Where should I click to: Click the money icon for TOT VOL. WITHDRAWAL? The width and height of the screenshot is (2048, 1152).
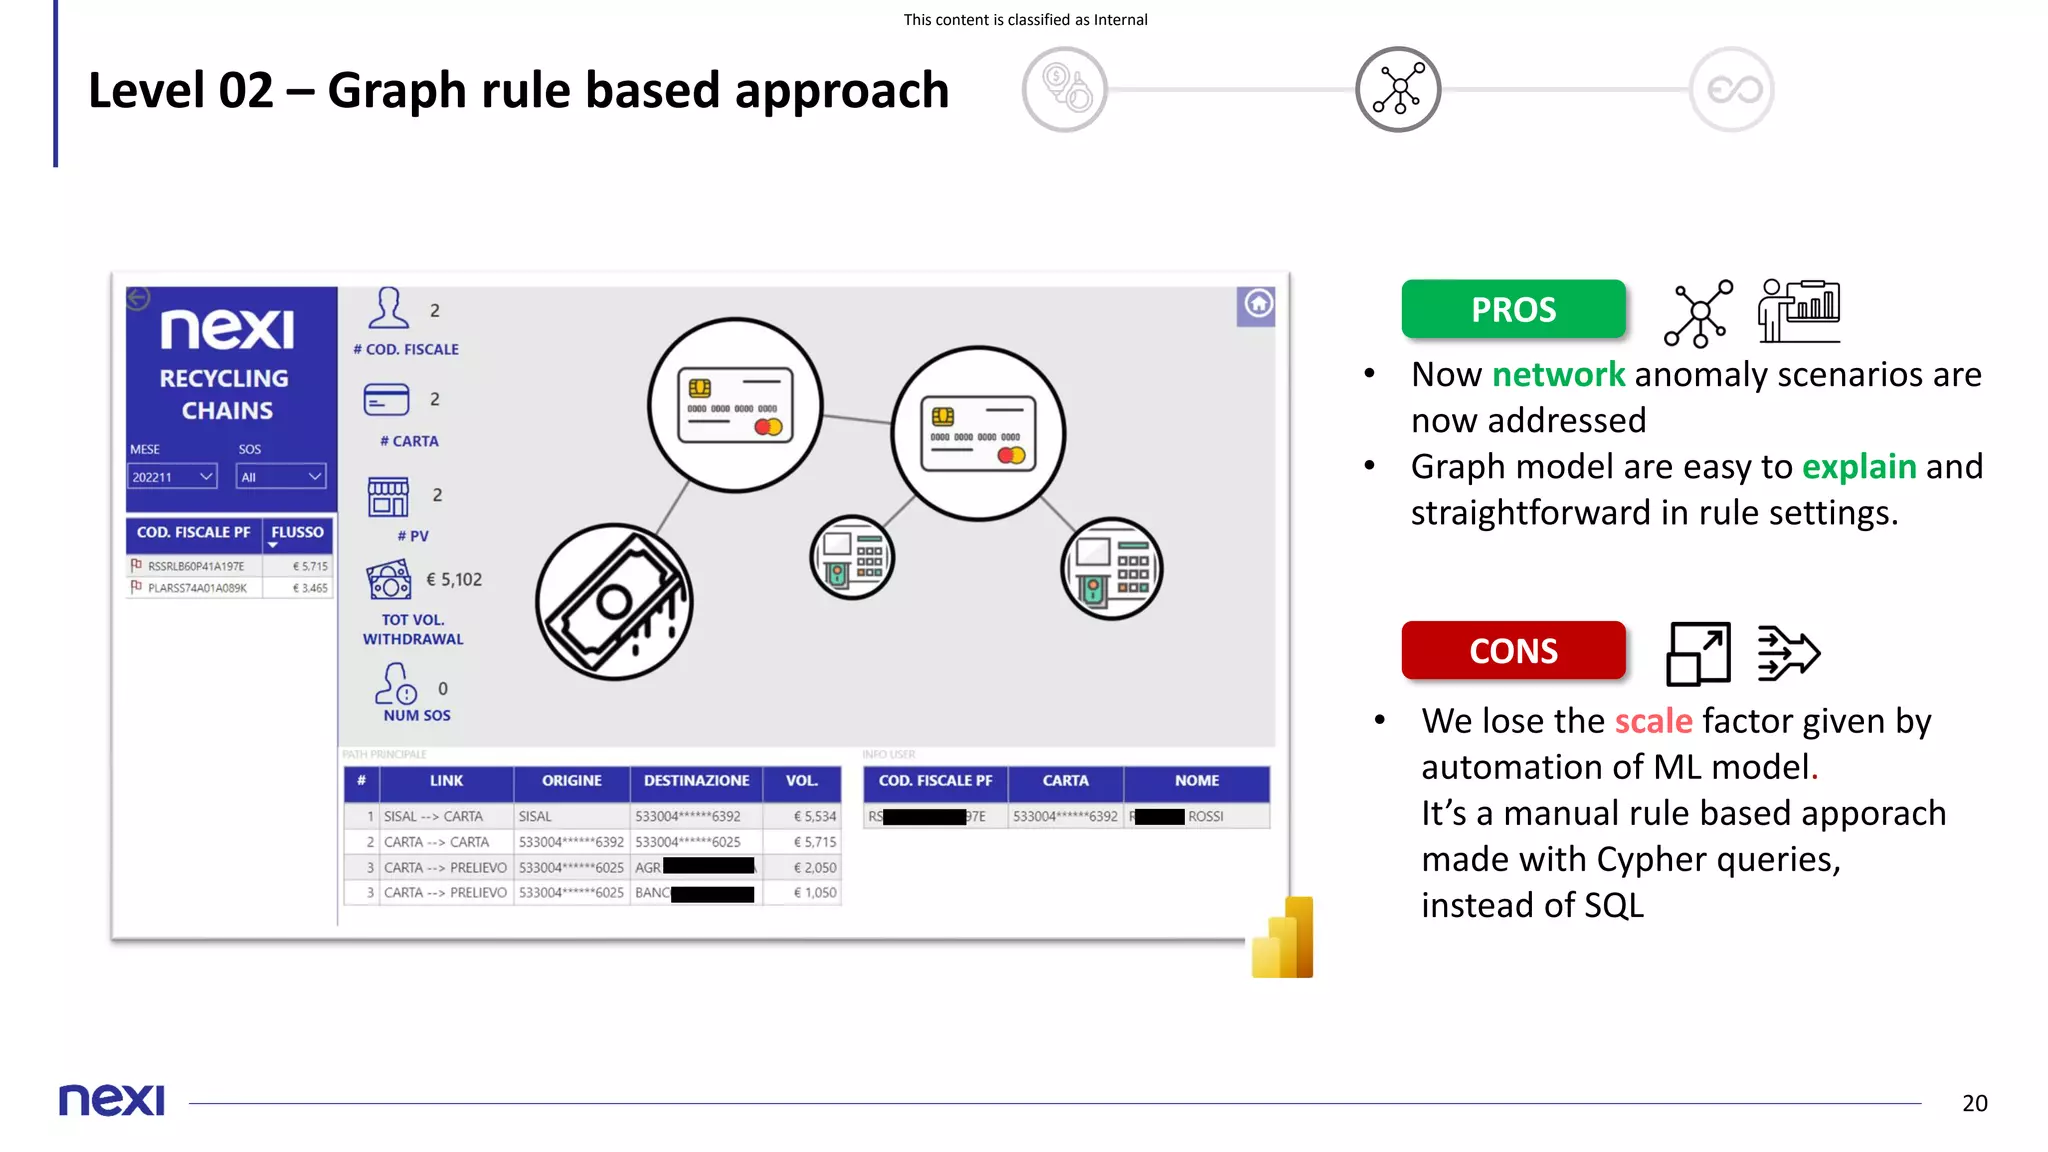pos(389,580)
